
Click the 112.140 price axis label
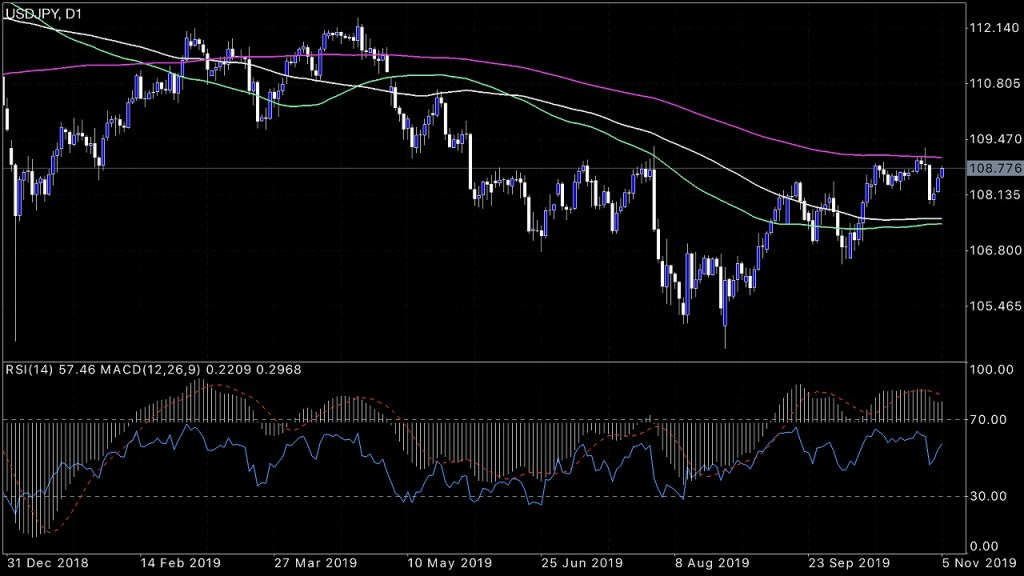(994, 28)
